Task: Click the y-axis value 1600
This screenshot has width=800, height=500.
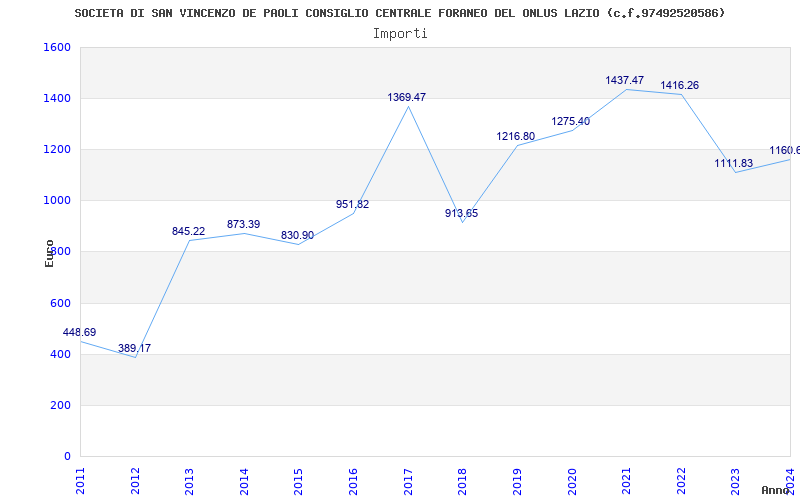Action: [57, 47]
